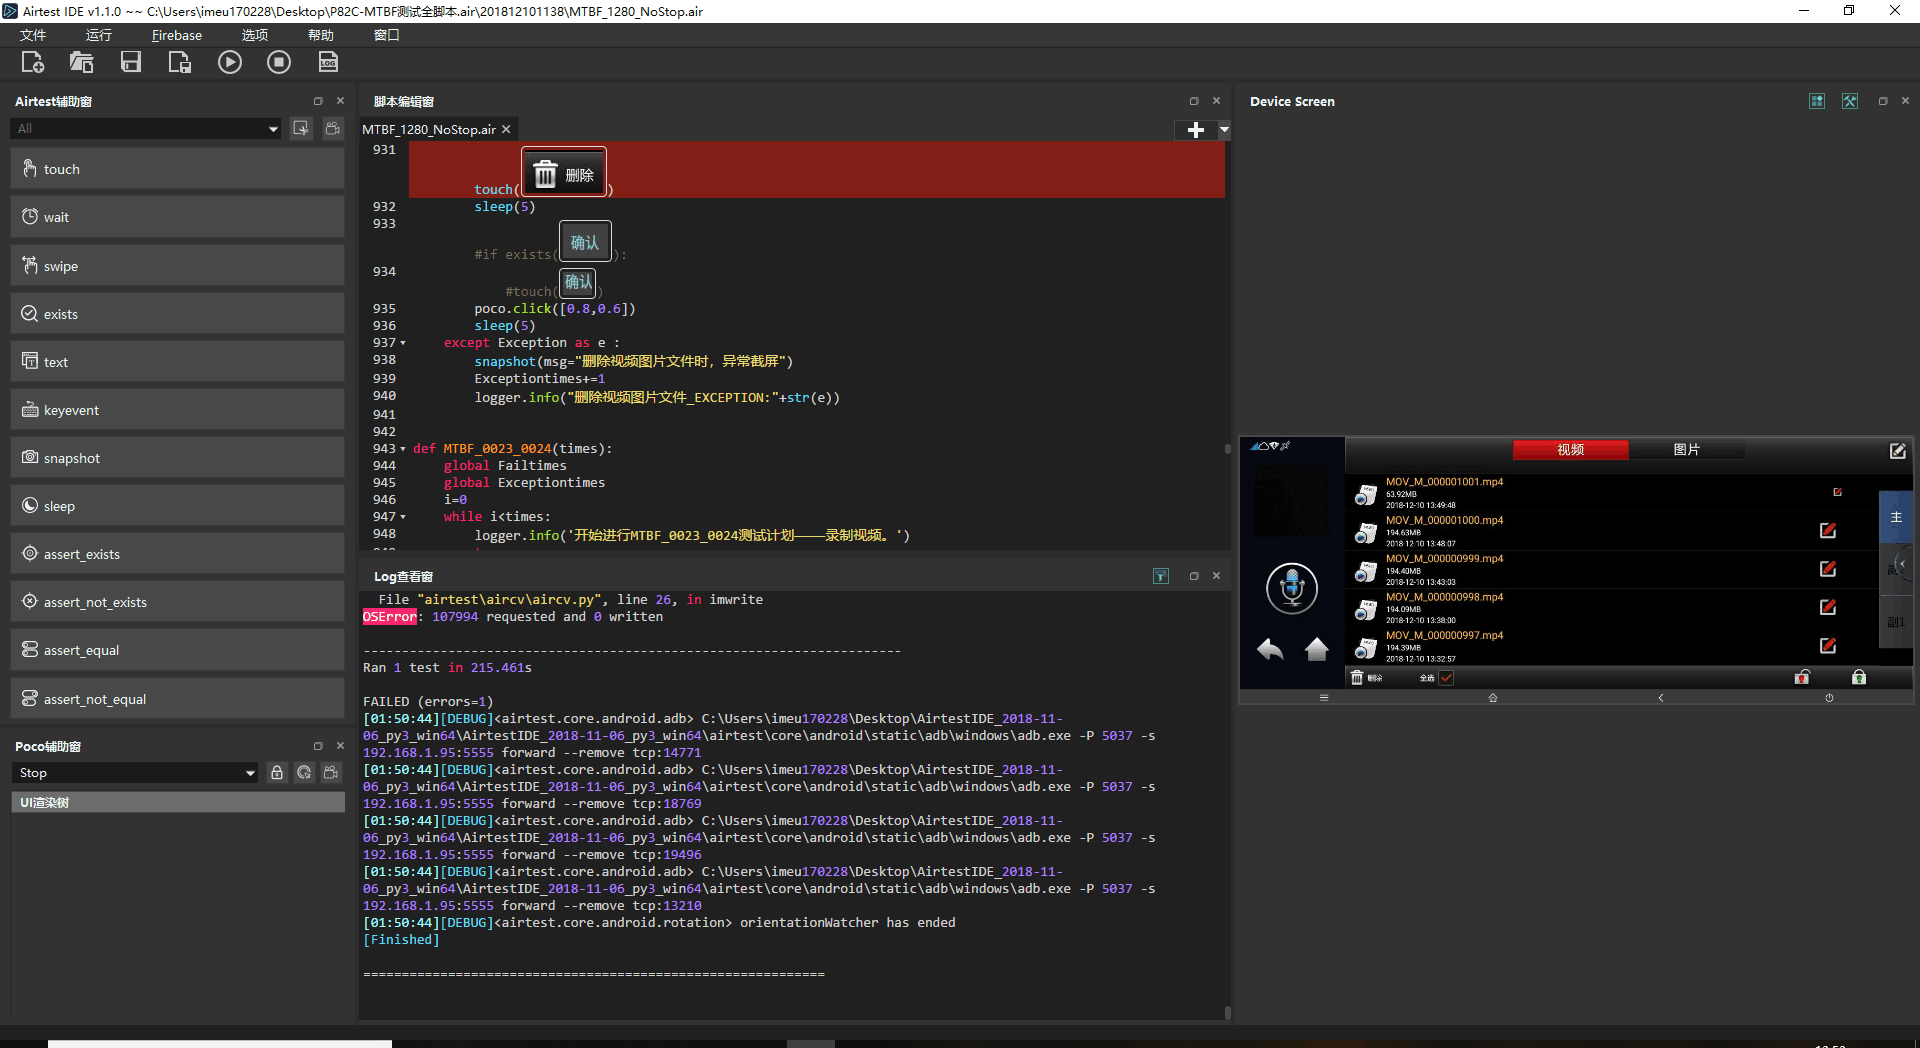Viewport: 1920px width, 1048px height.
Task: Run the current script
Action: click(230, 62)
